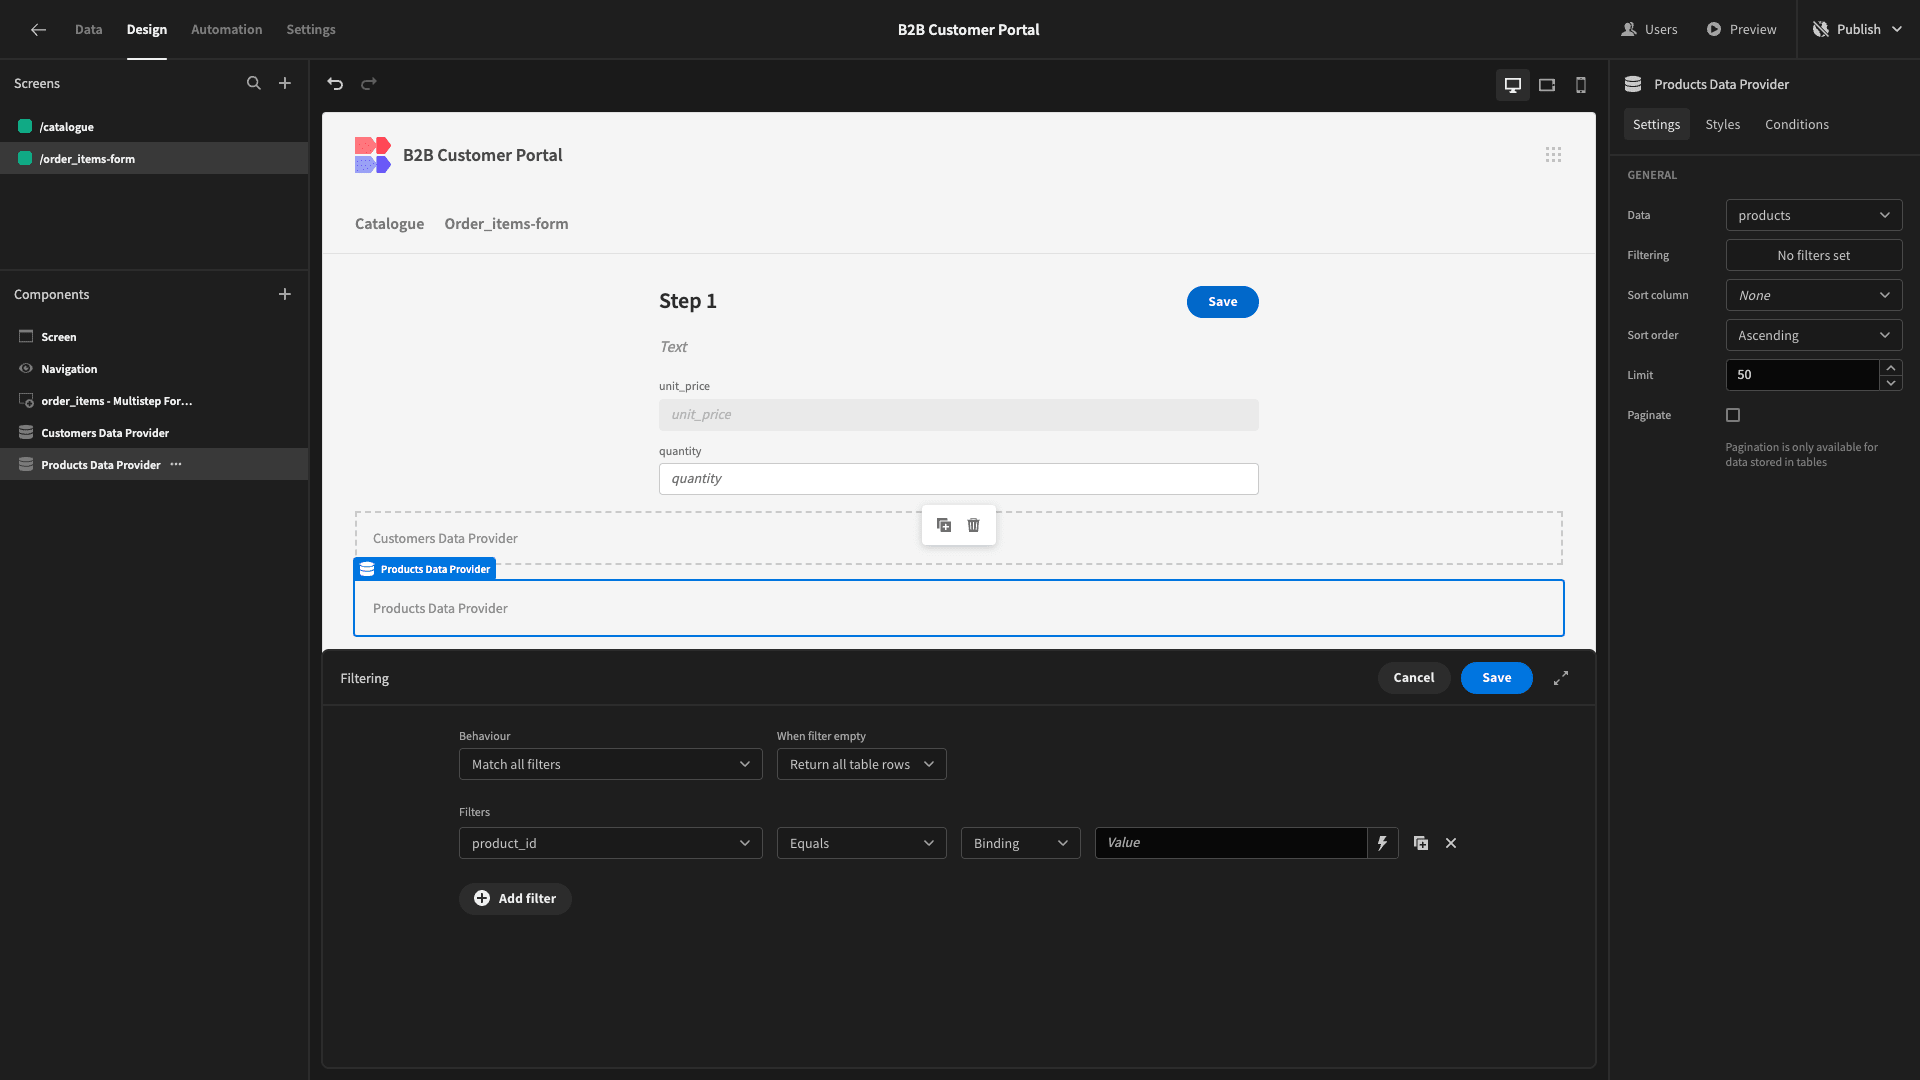Open the Equals operator dropdown
Image resolution: width=1920 pixels, height=1080 pixels.
[862, 843]
